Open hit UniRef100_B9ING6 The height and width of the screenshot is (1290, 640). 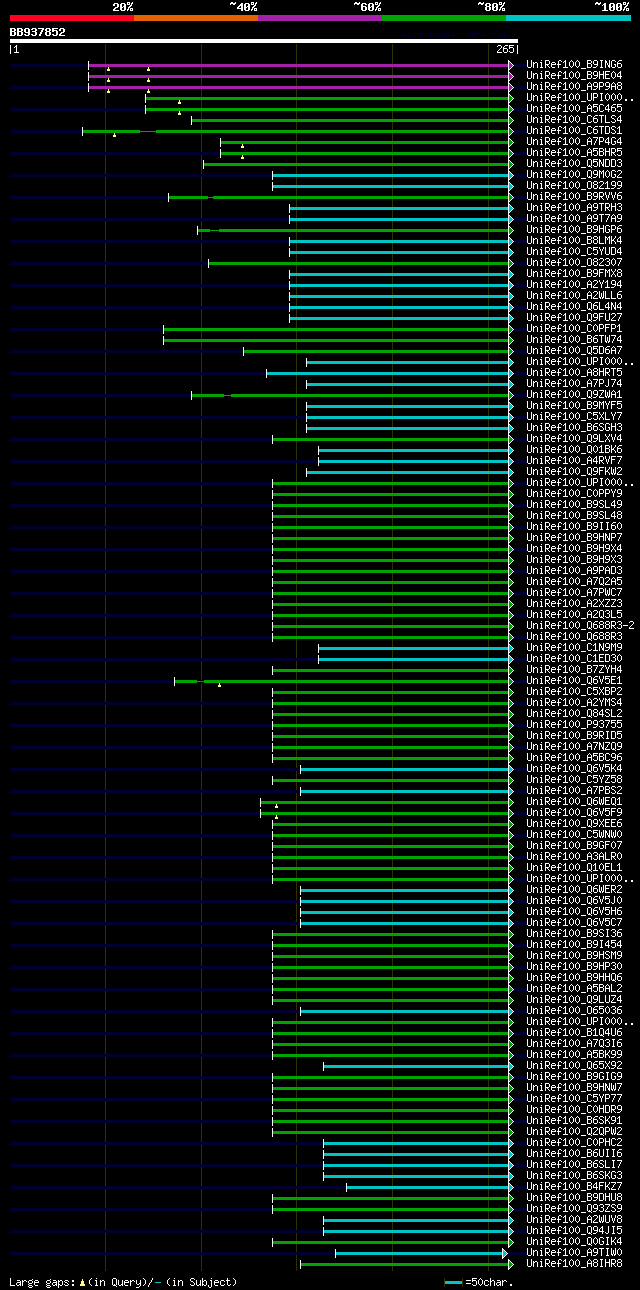[574, 65]
